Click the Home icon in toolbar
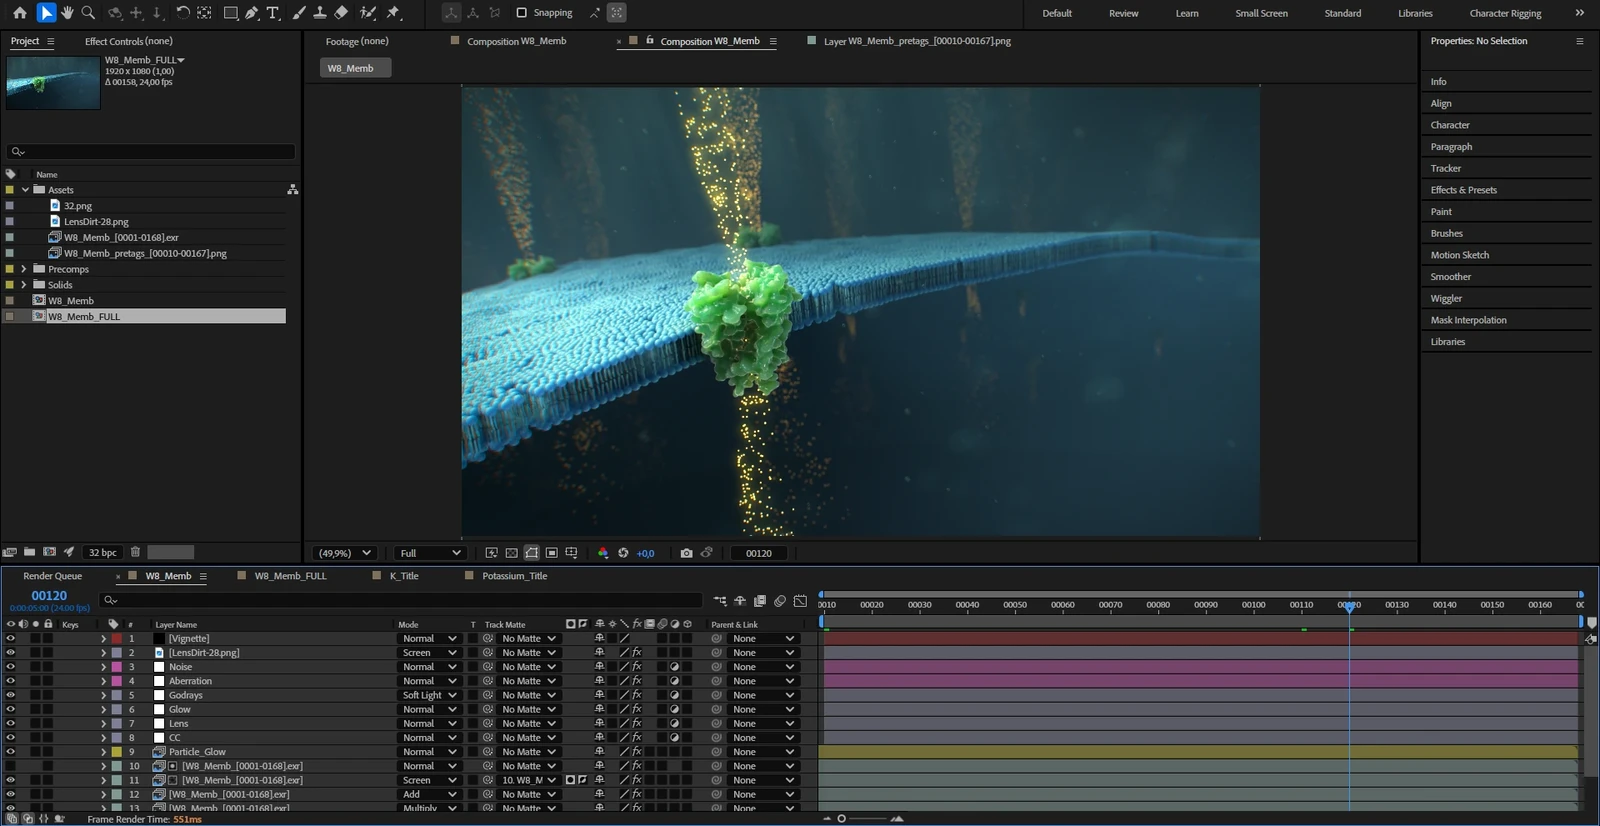 pos(20,13)
